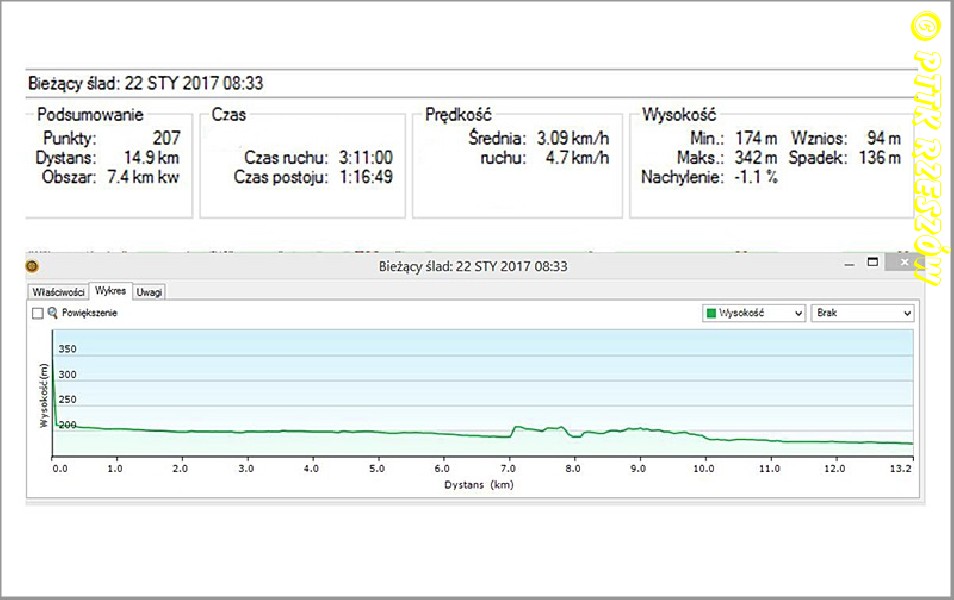Maximize the Bieżący ślad window
Screen dimensions: 954x600
(873, 263)
